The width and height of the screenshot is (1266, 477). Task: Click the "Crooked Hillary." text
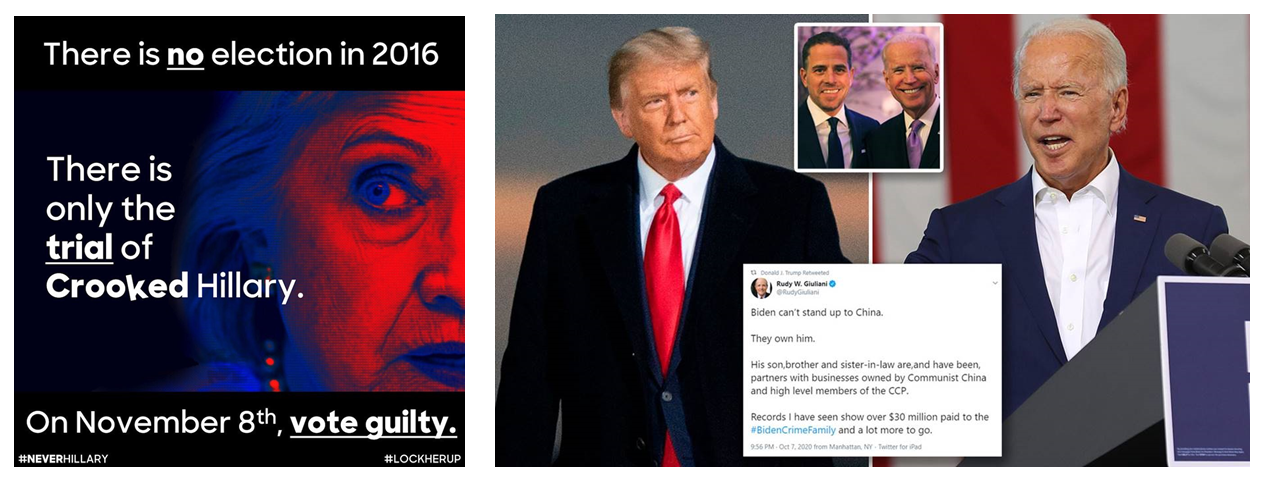point(175,286)
